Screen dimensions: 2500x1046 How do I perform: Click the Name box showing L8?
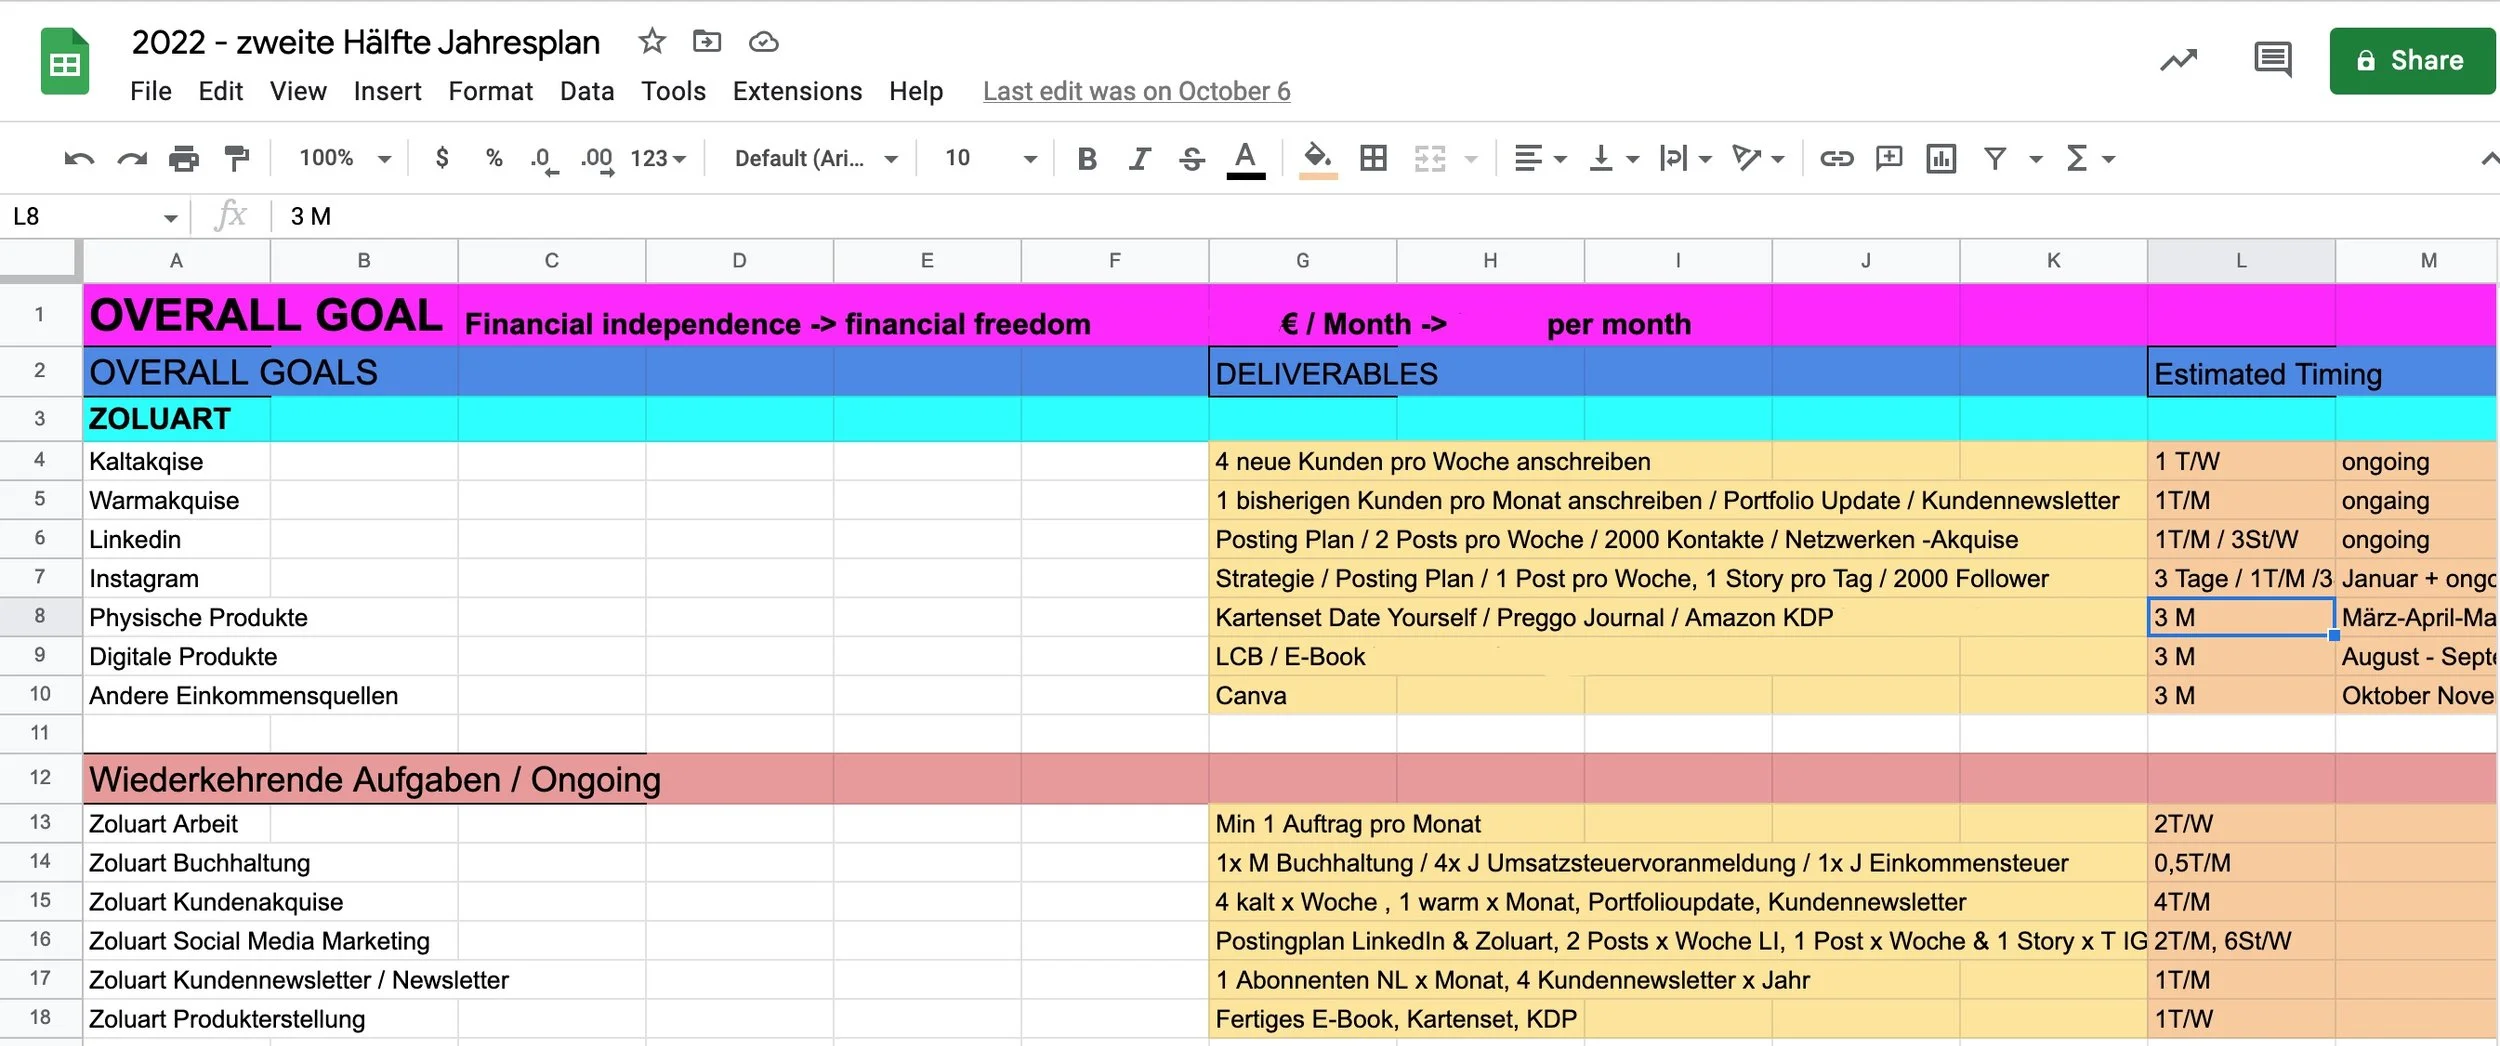(x=94, y=216)
